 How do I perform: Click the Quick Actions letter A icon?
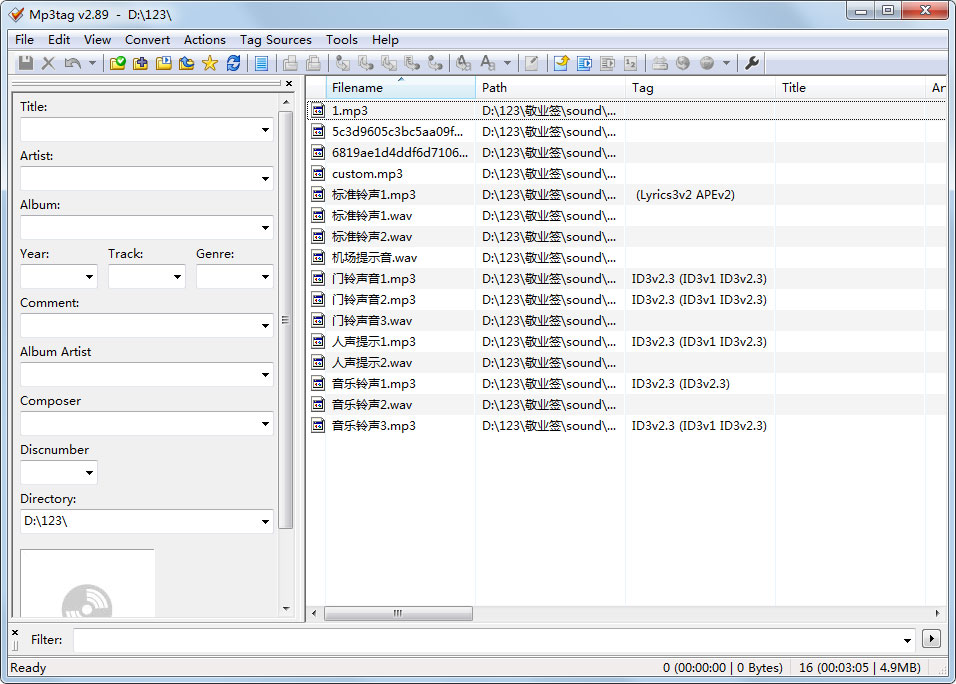pyautogui.click(x=487, y=63)
